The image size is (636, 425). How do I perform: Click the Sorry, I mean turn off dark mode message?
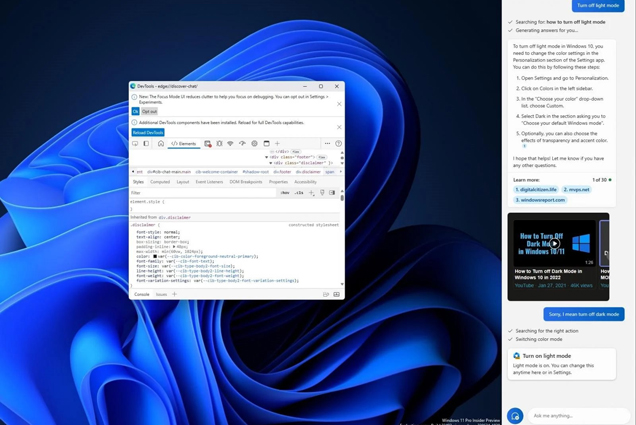(584, 314)
